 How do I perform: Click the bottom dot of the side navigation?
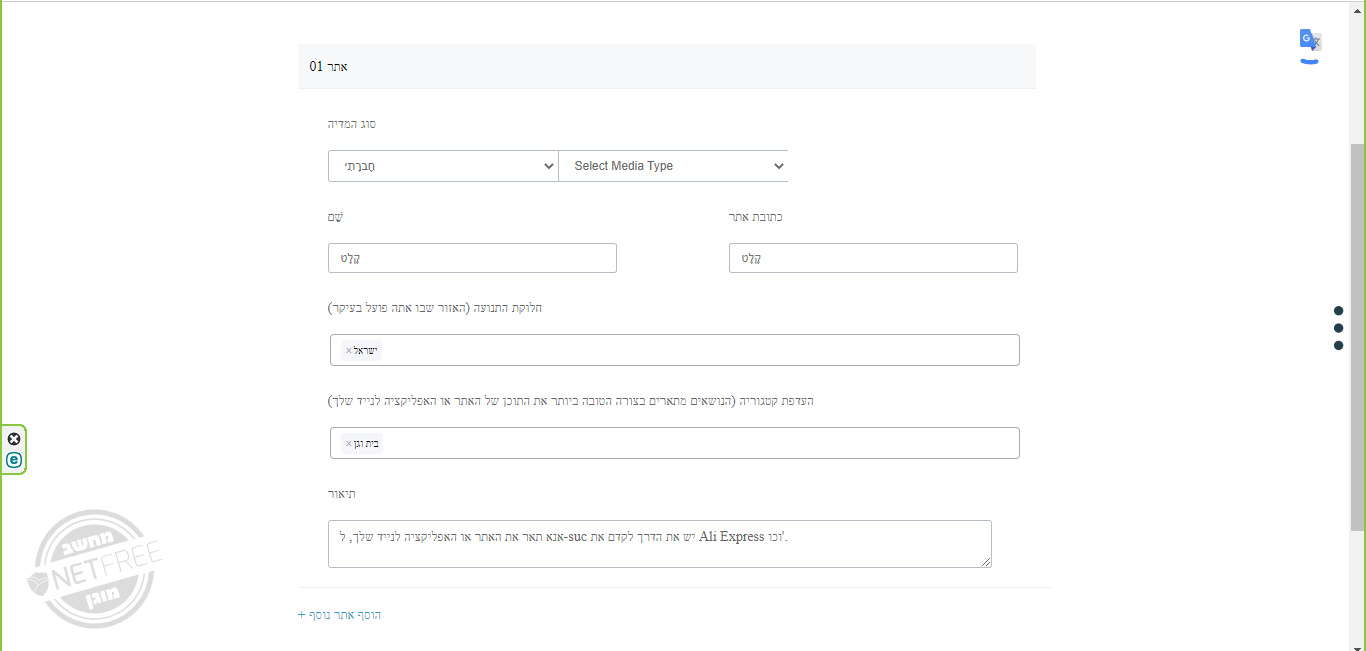coord(1338,346)
